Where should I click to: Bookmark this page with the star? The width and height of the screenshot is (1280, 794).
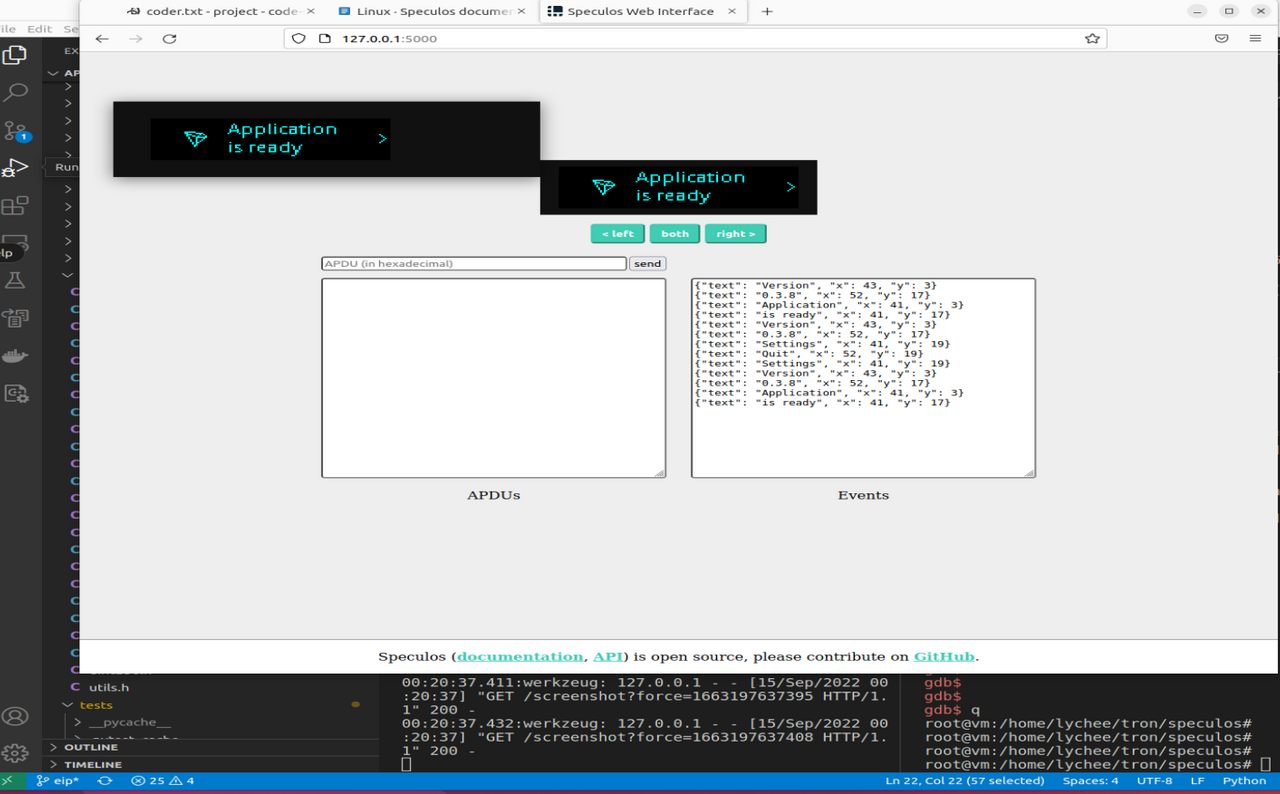tap(1092, 39)
